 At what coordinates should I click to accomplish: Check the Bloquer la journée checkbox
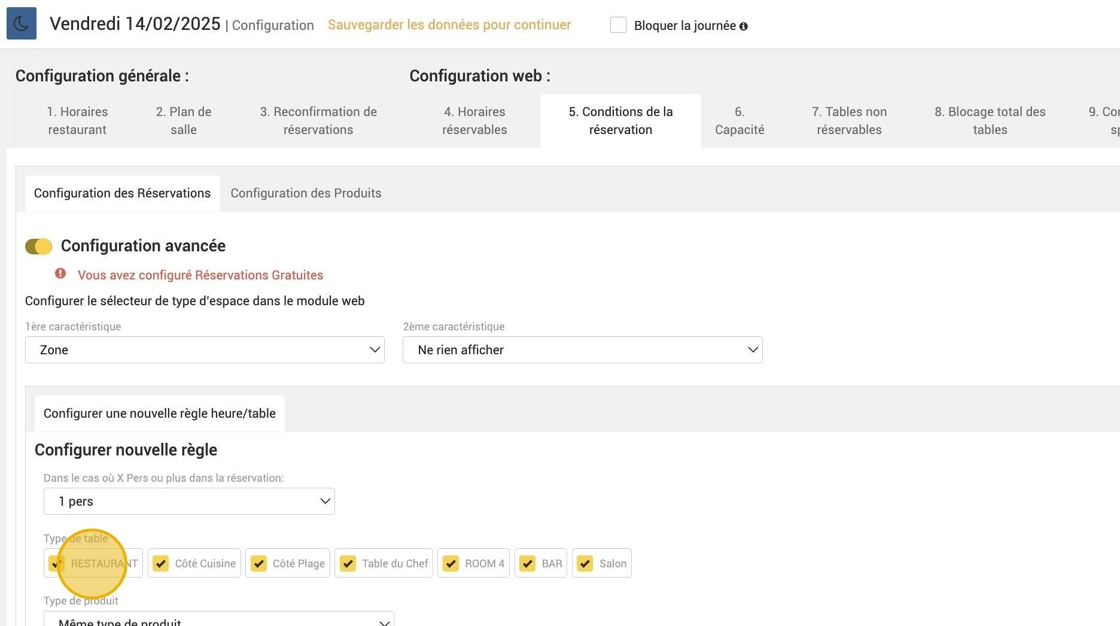pos(618,25)
